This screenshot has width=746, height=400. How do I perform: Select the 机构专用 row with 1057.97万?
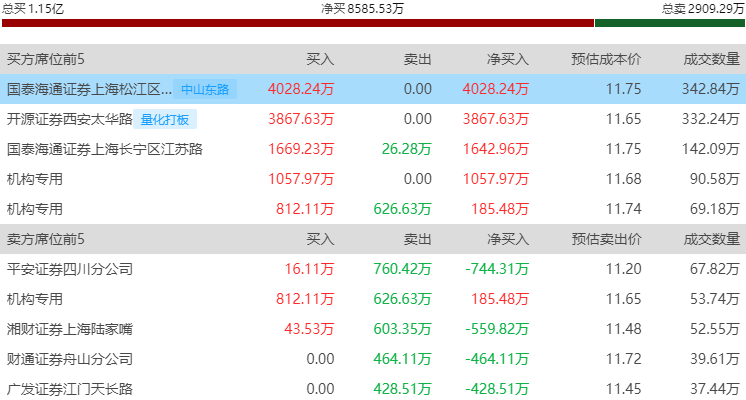tap(373, 179)
